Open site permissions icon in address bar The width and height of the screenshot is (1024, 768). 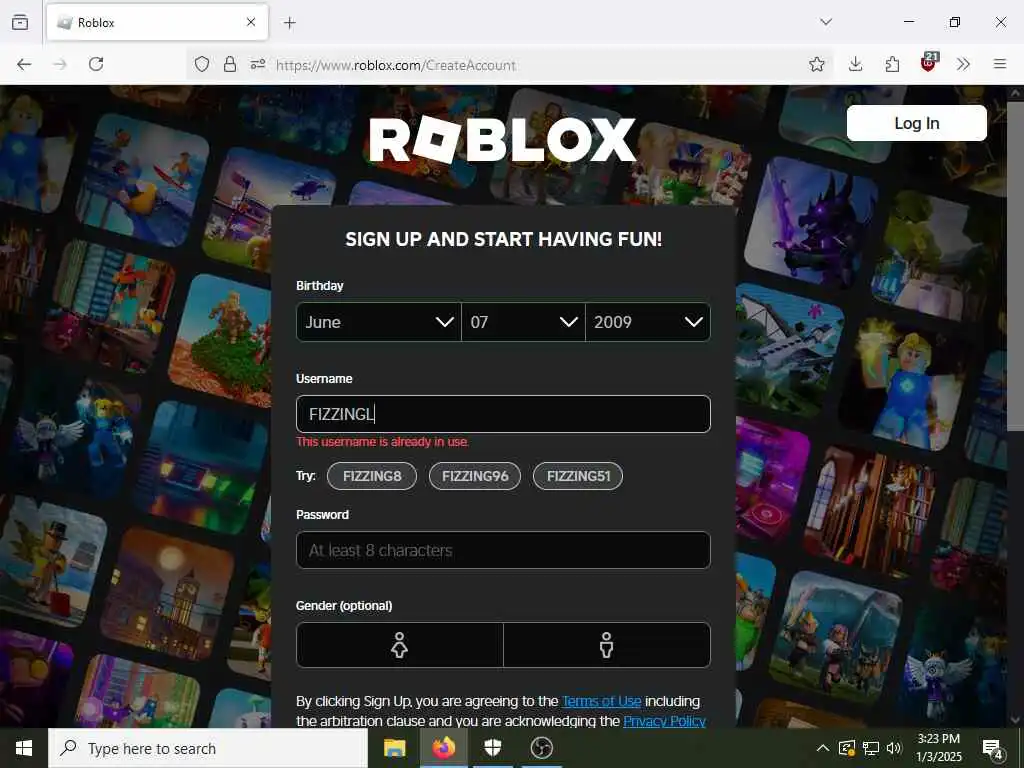pyautogui.click(x=258, y=64)
